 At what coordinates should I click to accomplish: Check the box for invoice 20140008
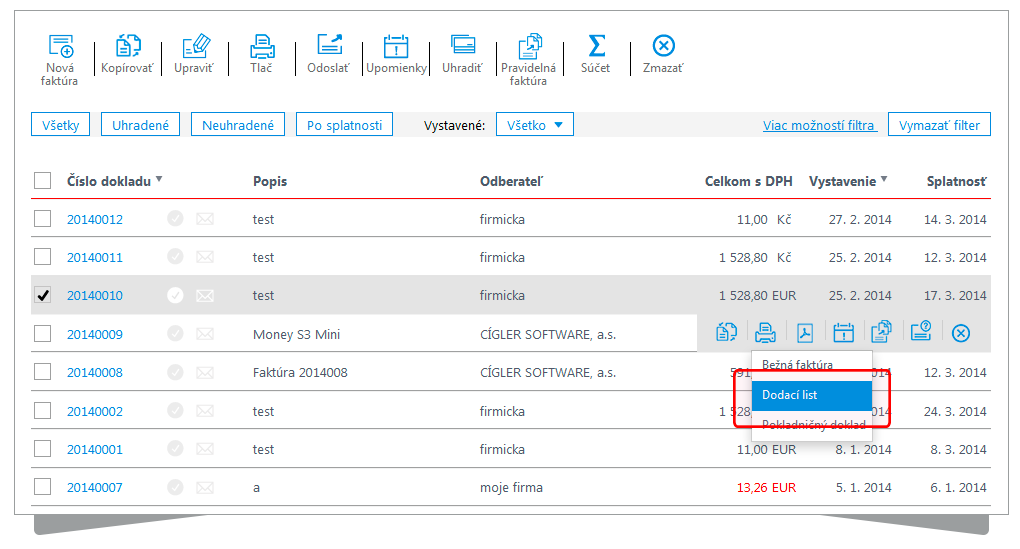point(42,372)
